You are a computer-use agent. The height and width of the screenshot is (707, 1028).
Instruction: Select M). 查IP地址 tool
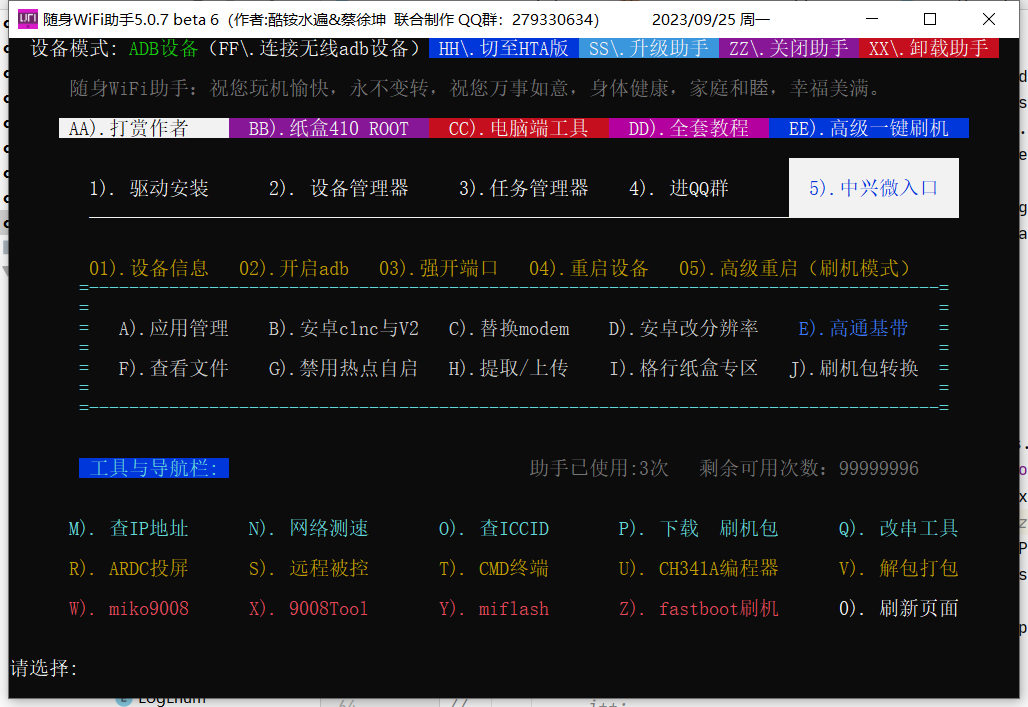coord(128,529)
